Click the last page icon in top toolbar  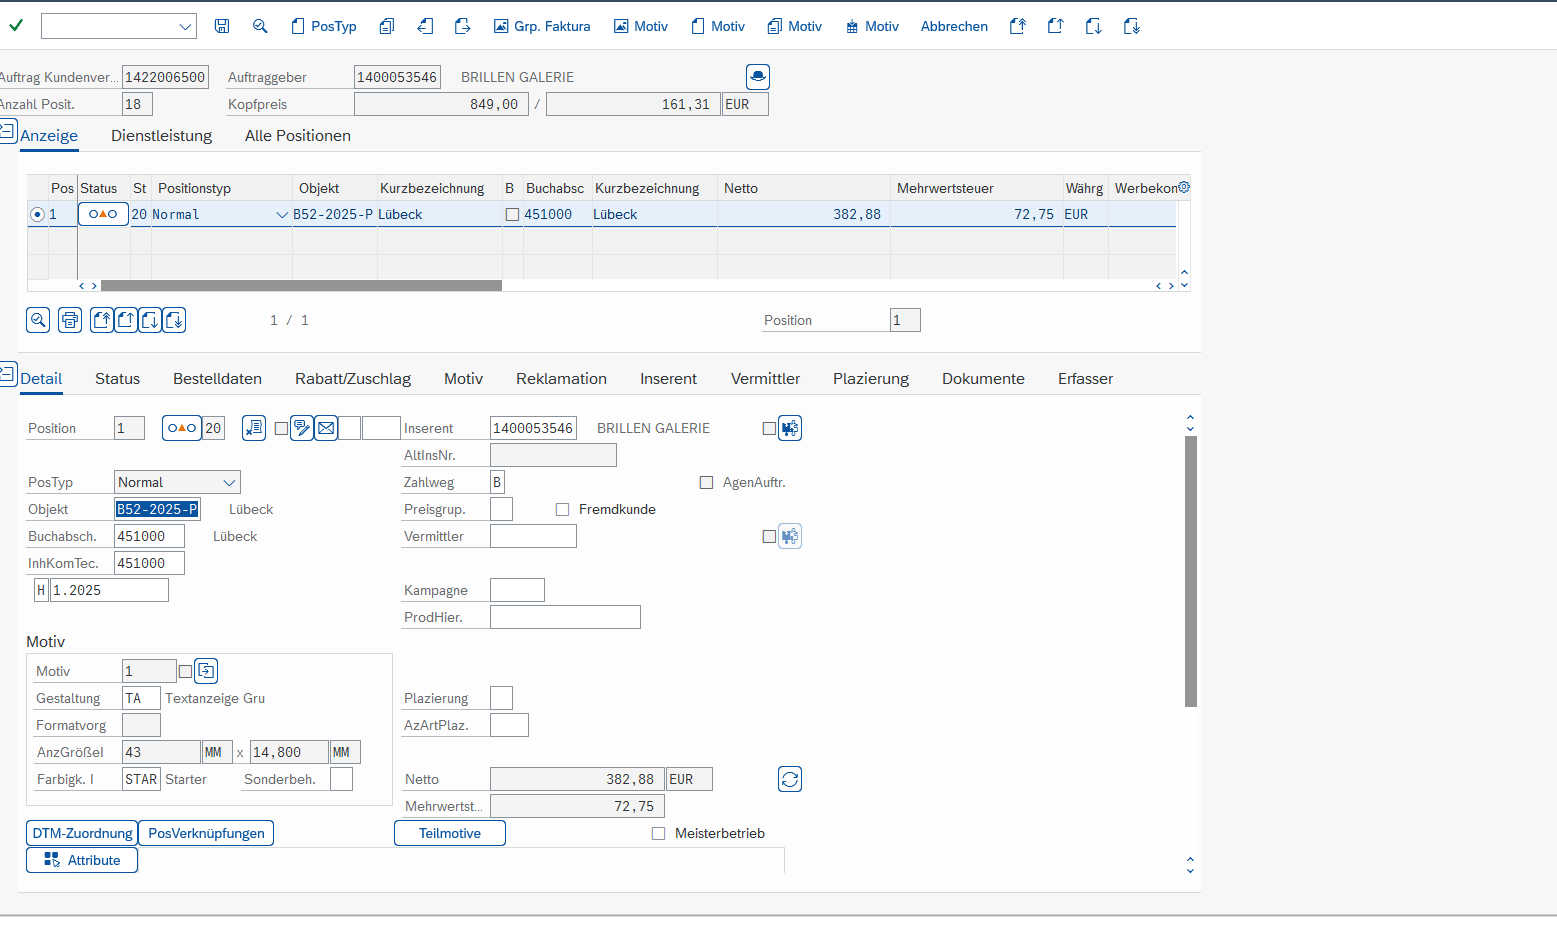pyautogui.click(x=1131, y=26)
